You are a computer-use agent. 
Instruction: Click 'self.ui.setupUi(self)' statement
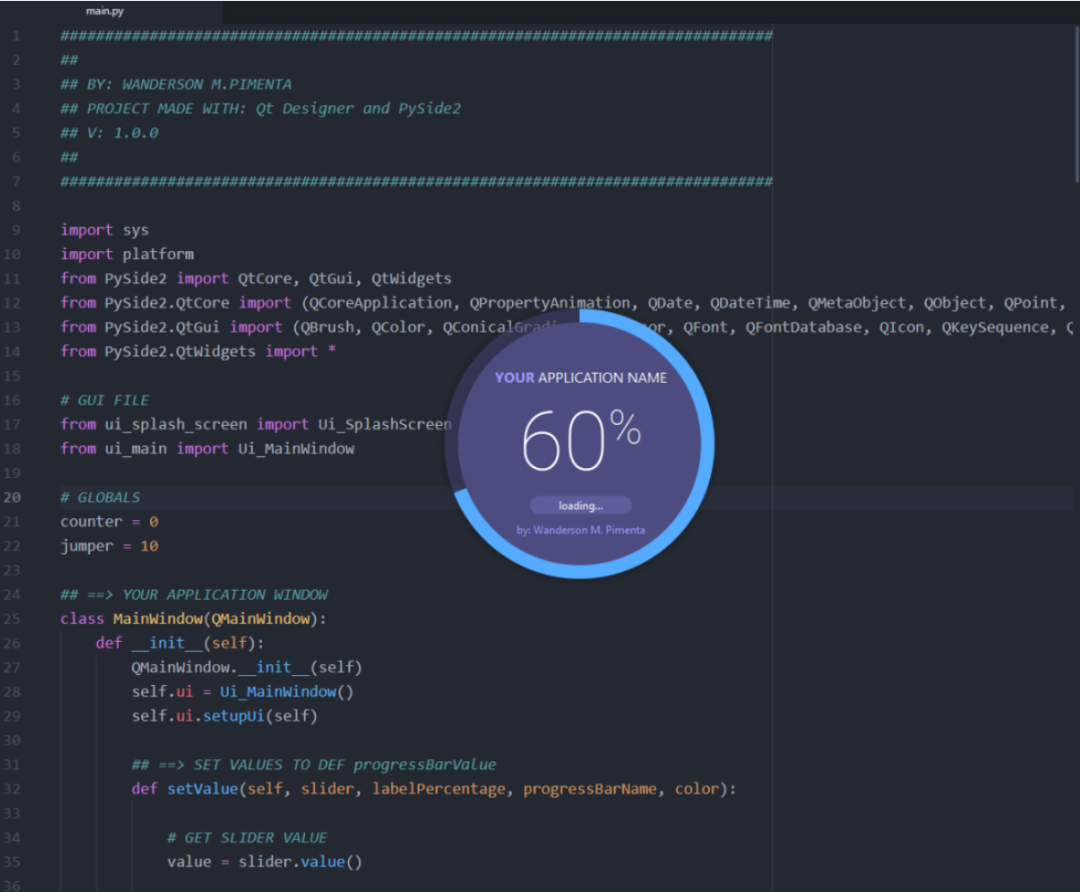pyautogui.click(x=224, y=716)
